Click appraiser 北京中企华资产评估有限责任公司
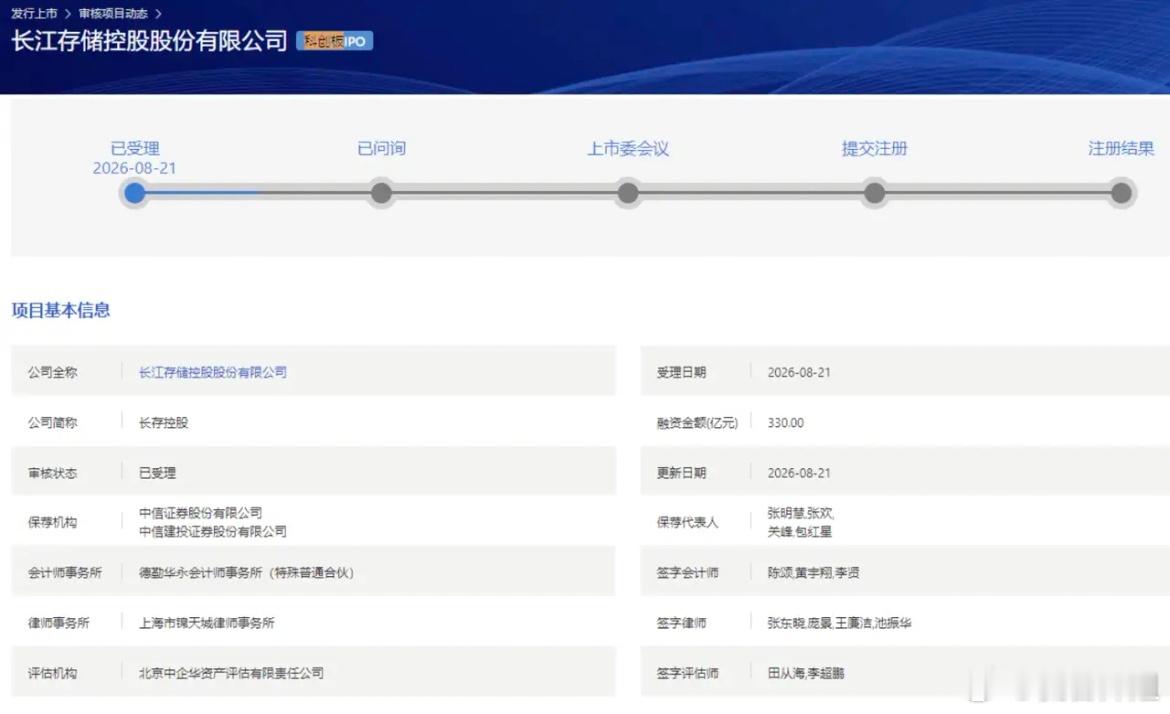The image size is (1170, 714). pyautogui.click(x=231, y=672)
